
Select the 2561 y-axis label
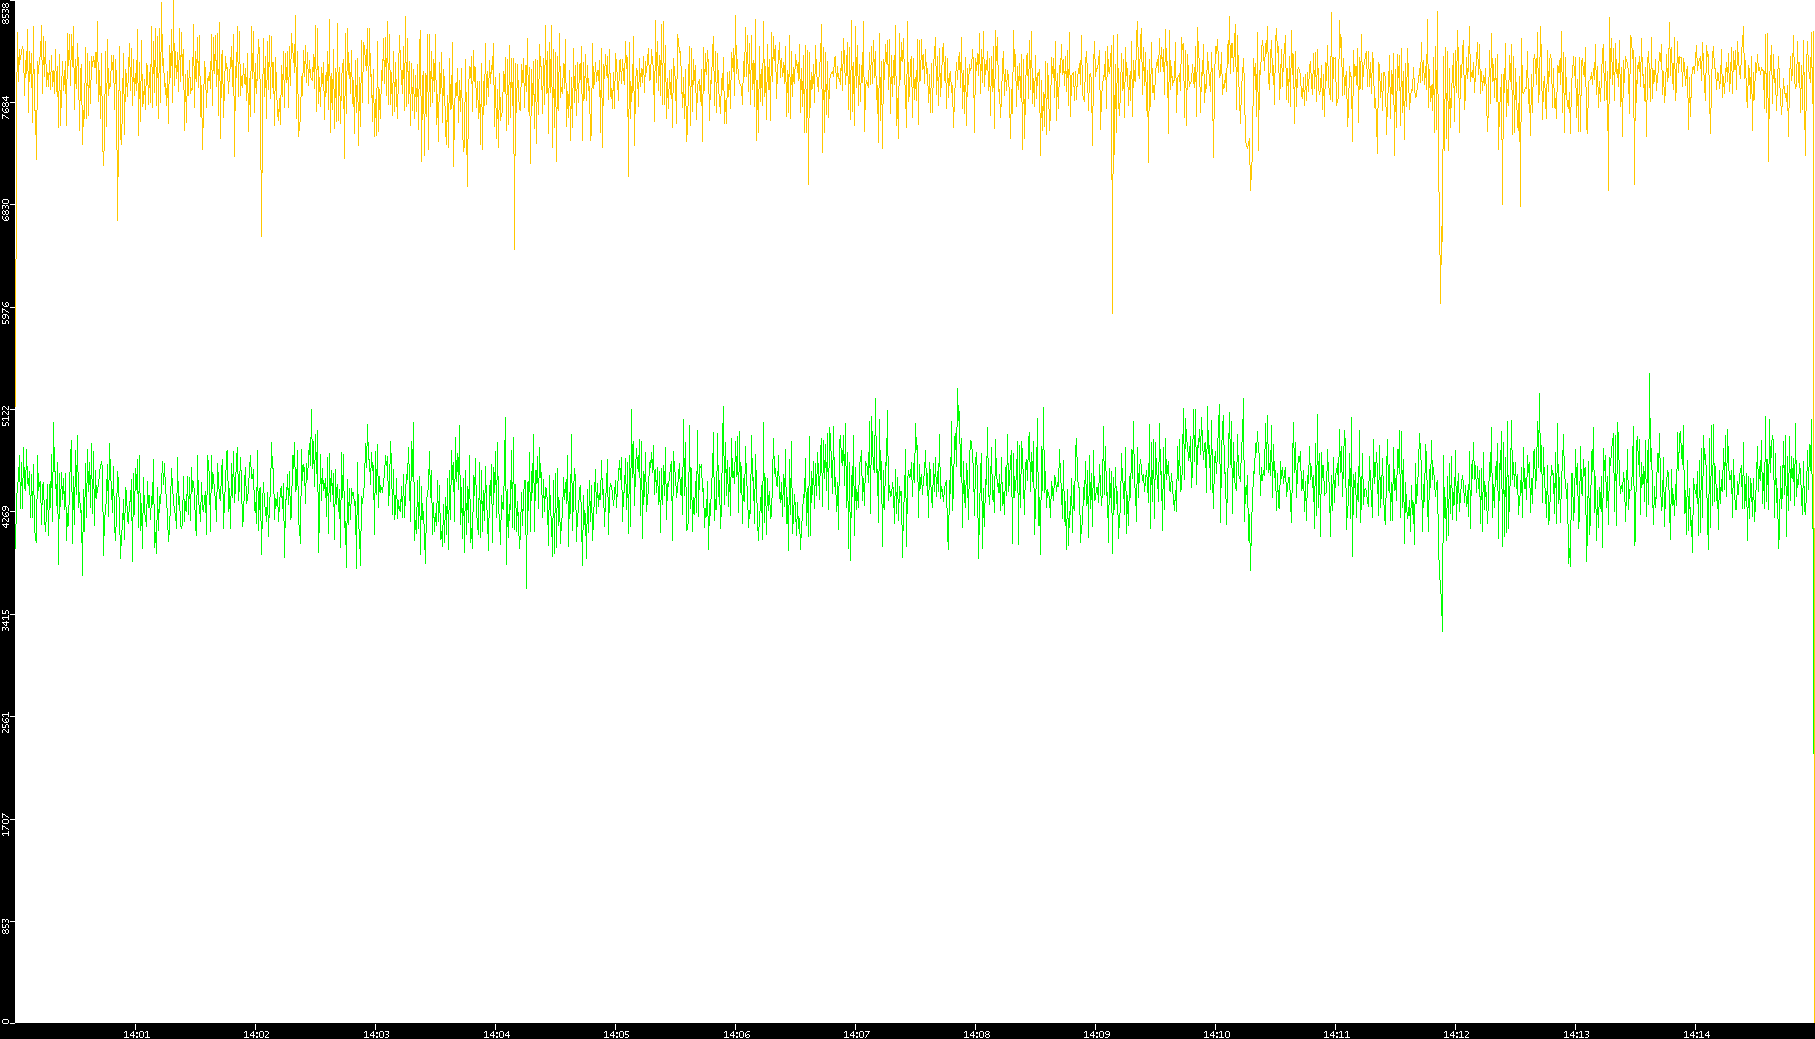pyautogui.click(x=7, y=722)
